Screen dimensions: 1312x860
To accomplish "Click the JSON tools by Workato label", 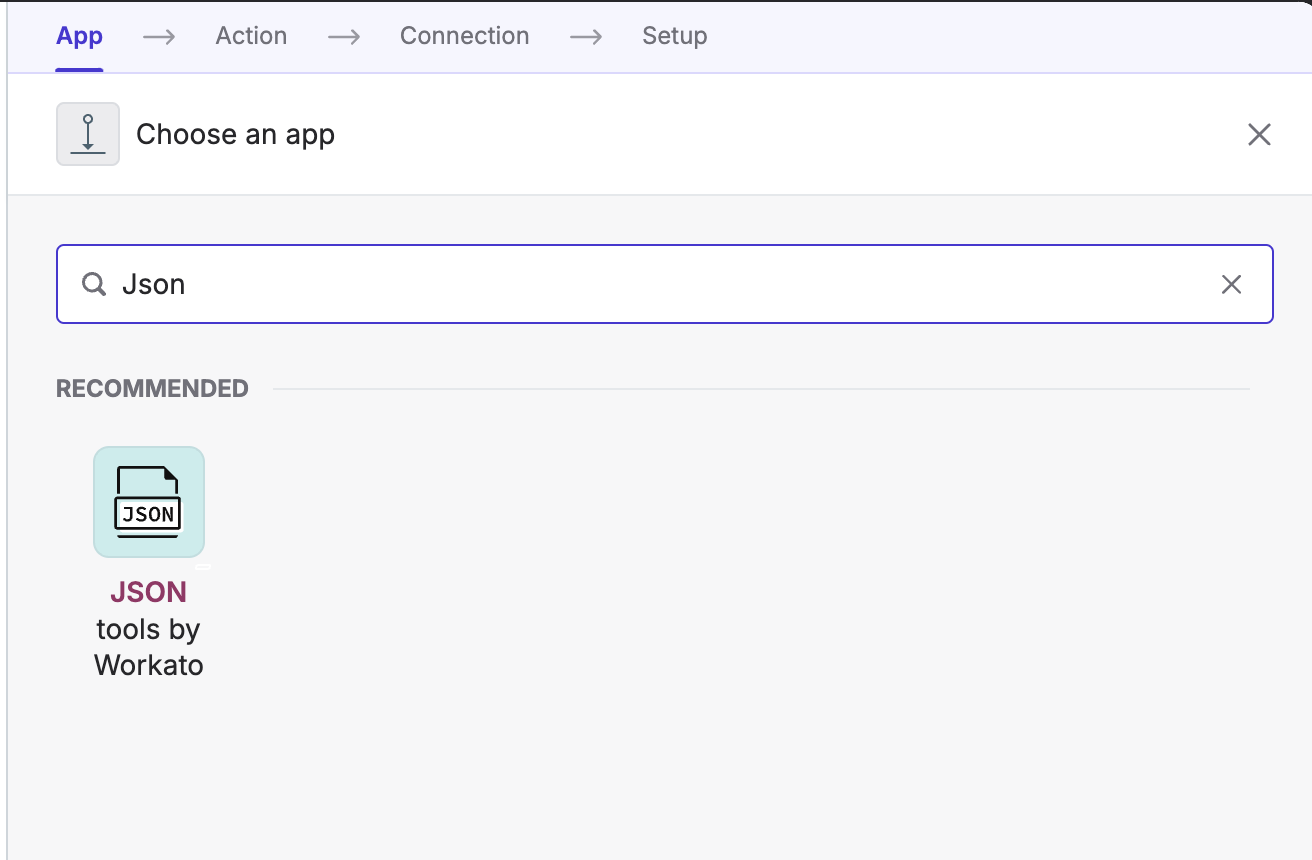I will click(149, 629).
